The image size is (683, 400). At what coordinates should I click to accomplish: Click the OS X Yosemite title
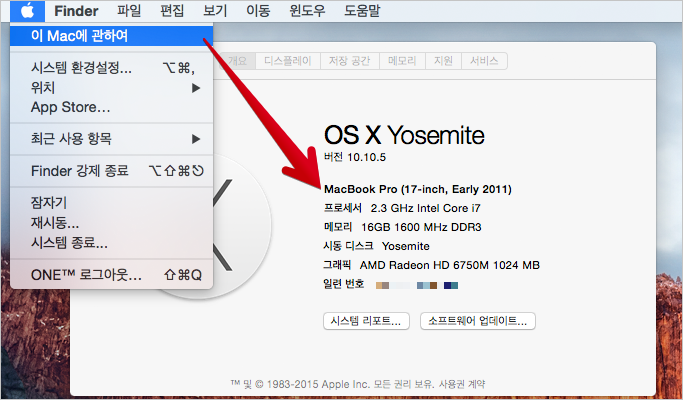(x=404, y=135)
